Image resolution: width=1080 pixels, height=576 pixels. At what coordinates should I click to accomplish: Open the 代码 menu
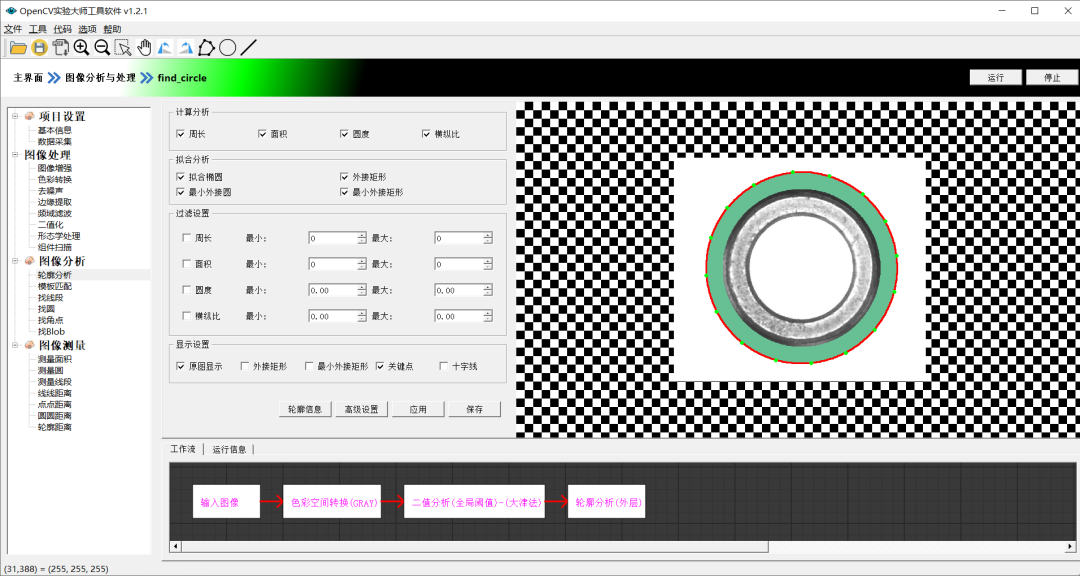[x=63, y=29]
